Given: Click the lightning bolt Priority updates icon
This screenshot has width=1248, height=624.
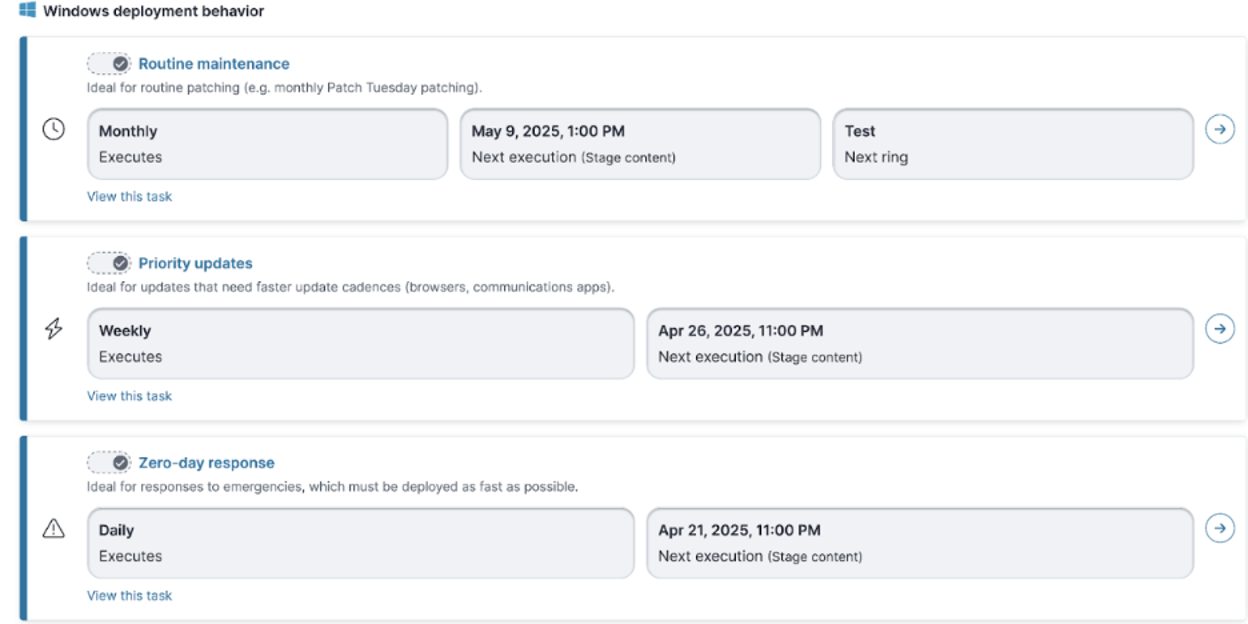Looking at the screenshot, I should click(x=54, y=329).
